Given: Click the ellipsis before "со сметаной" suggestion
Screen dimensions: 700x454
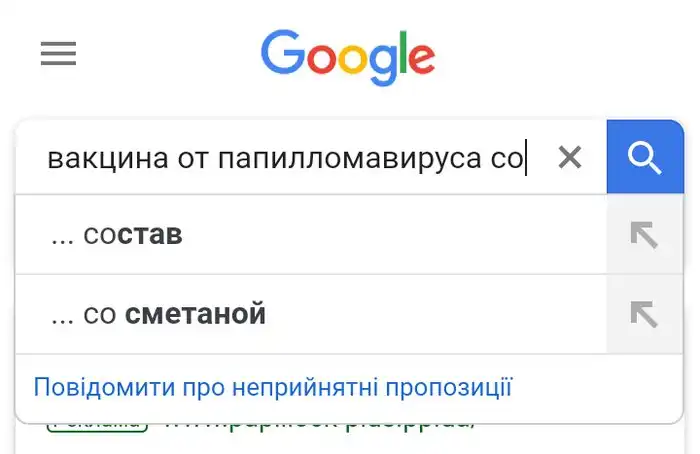Looking at the screenshot, I should click(62, 317).
